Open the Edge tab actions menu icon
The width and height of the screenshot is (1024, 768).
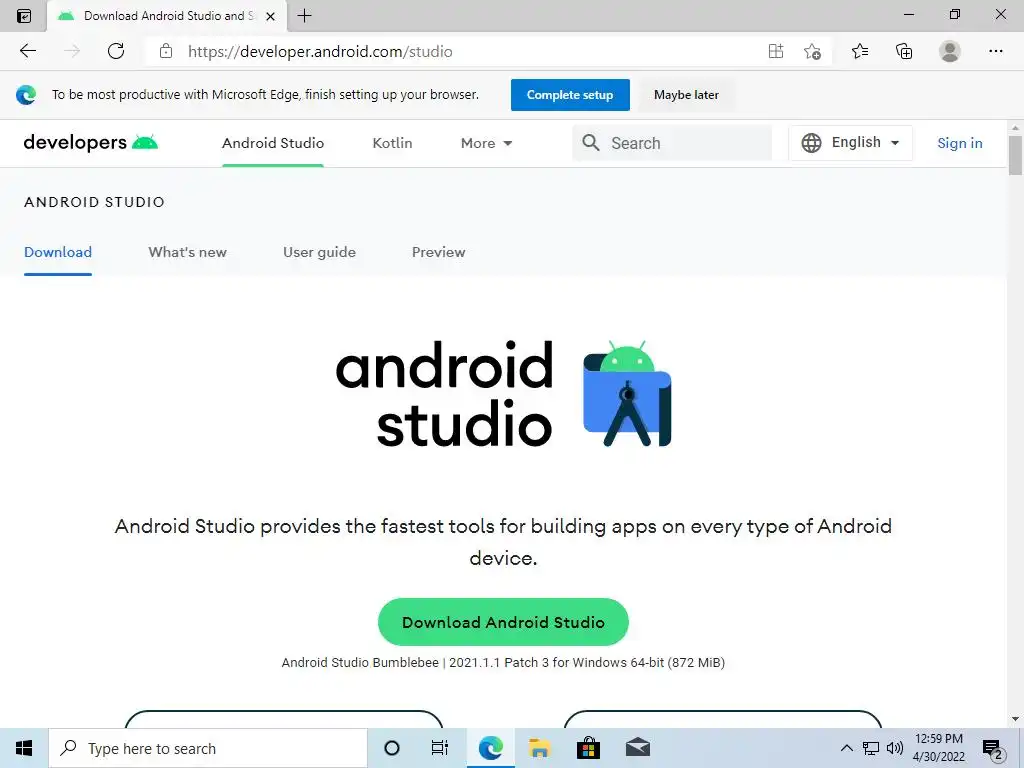click(24, 16)
